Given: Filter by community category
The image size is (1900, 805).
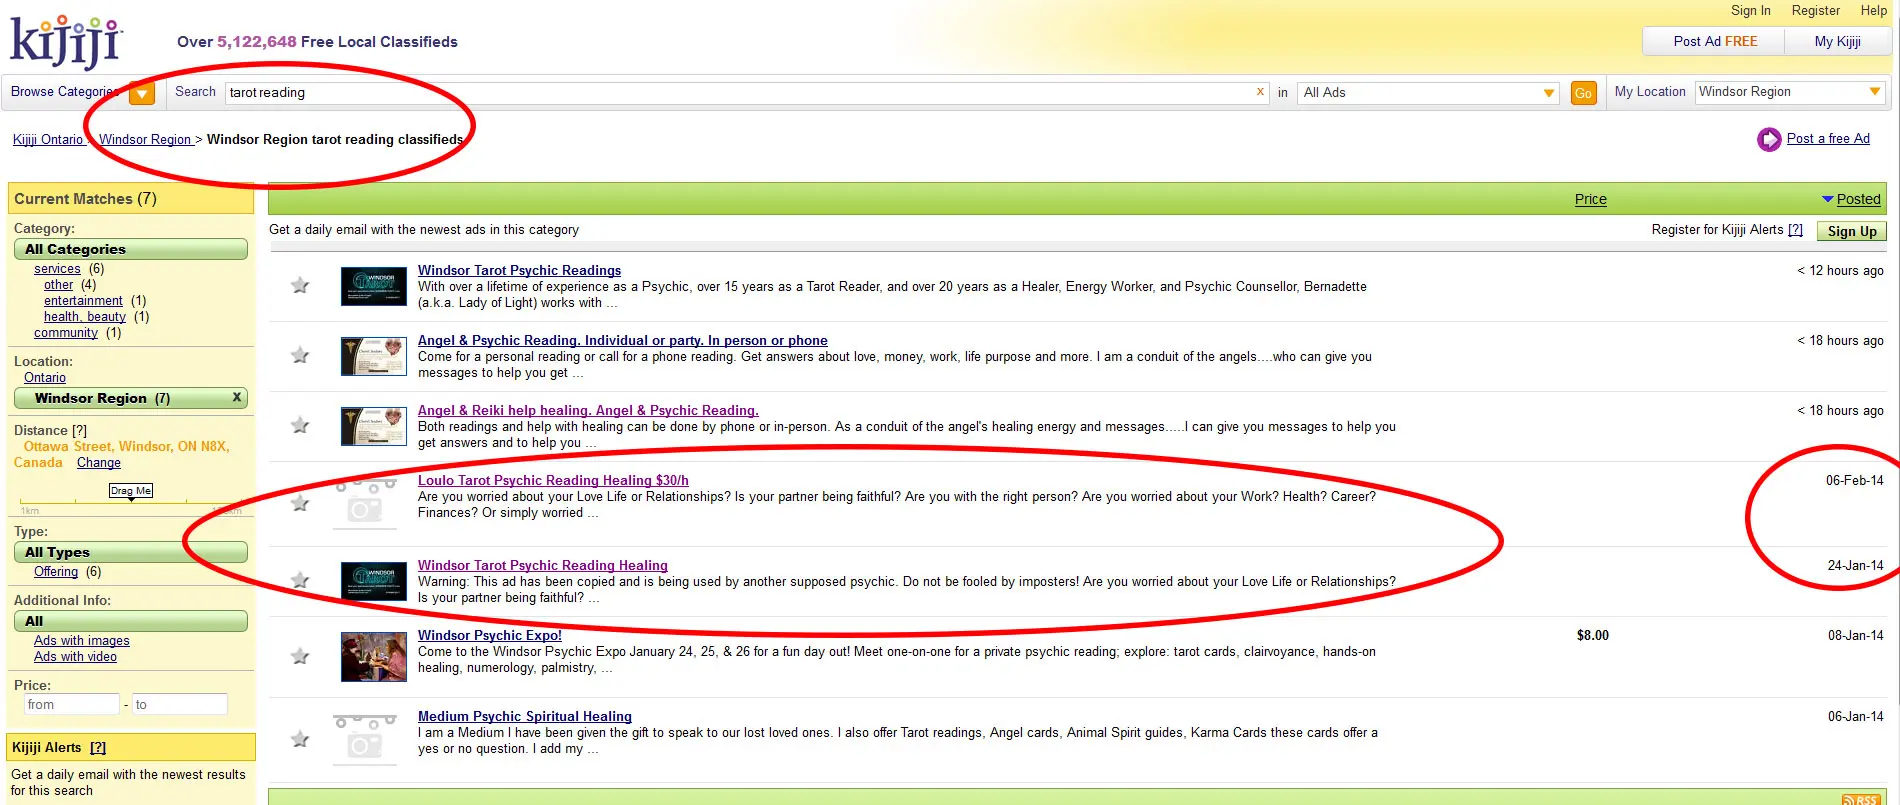Looking at the screenshot, I should [x=66, y=333].
